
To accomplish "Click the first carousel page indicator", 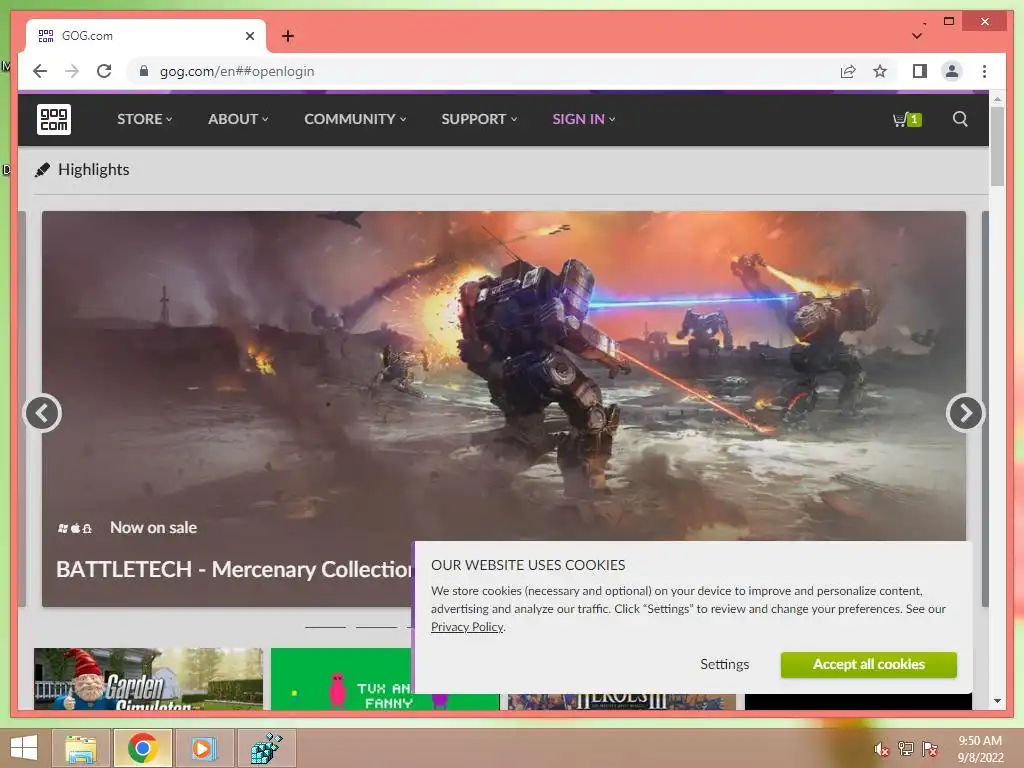I will point(325,627).
